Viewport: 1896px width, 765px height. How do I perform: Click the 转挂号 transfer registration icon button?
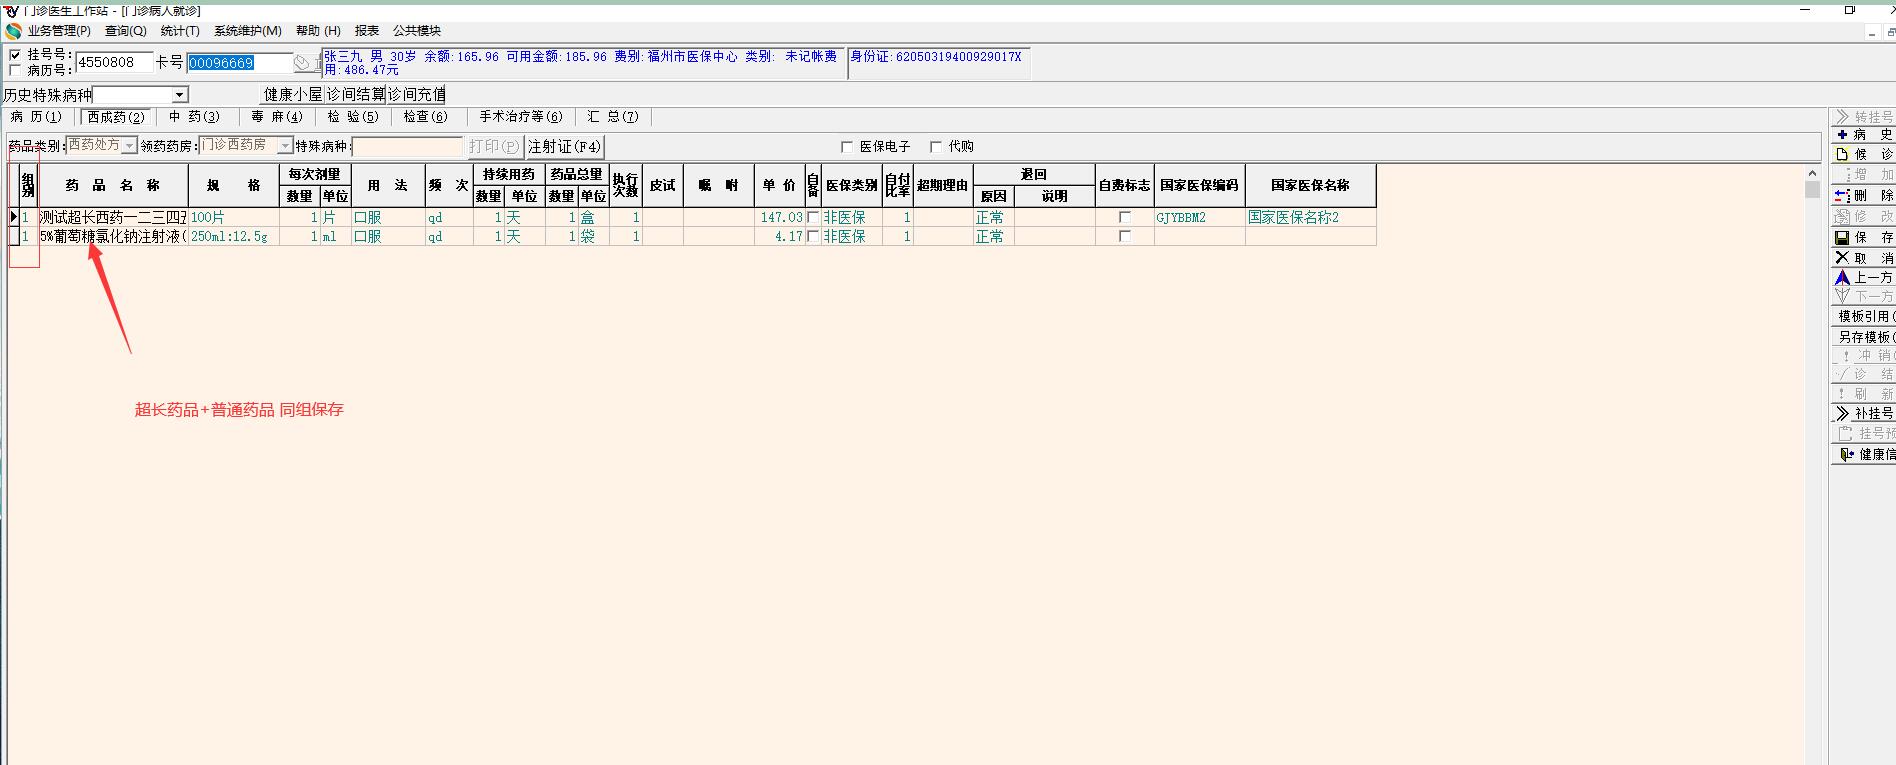[1864, 116]
